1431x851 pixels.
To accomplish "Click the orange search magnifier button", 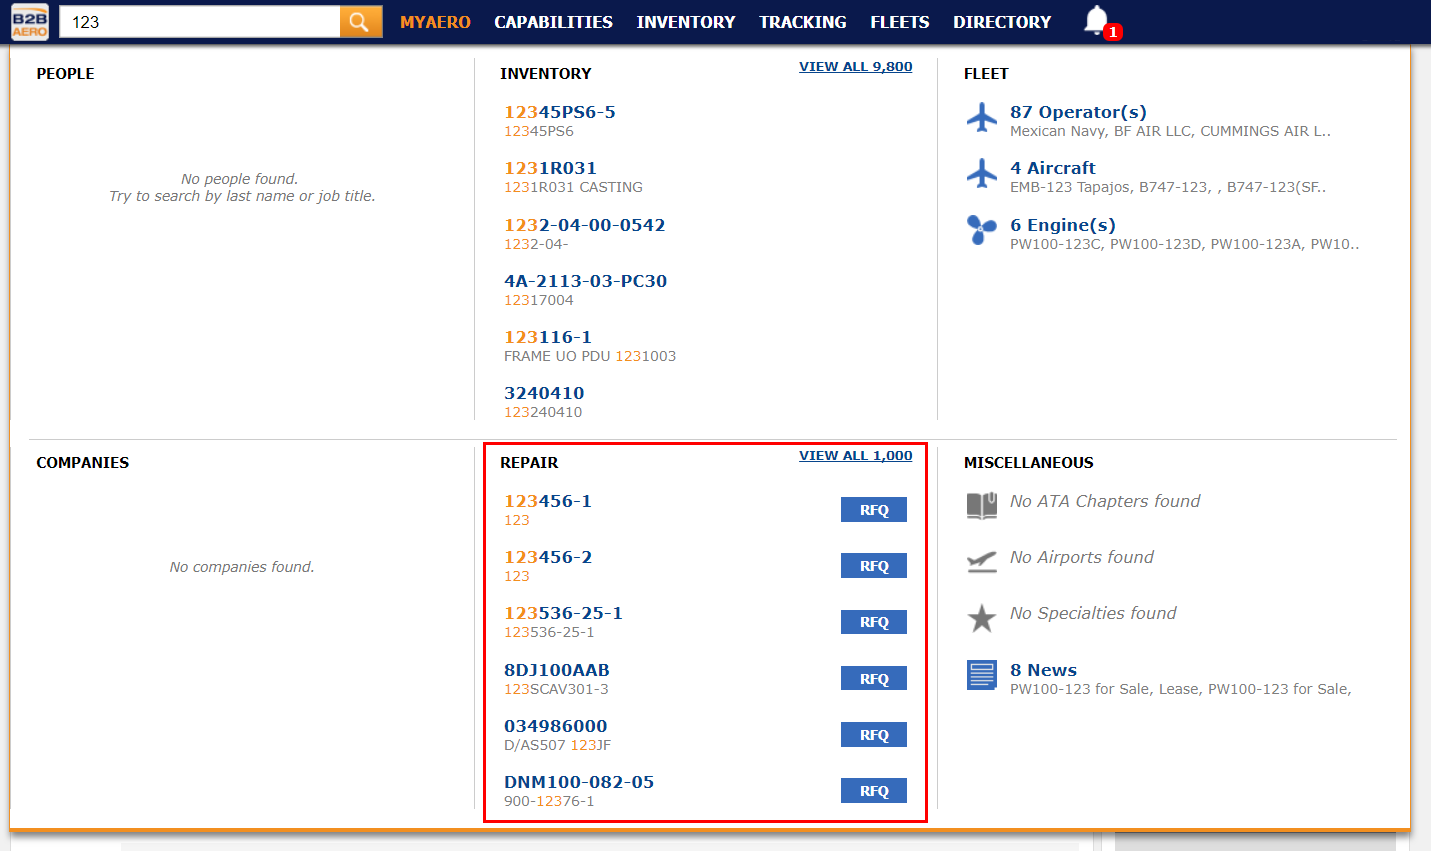I will point(361,21).
